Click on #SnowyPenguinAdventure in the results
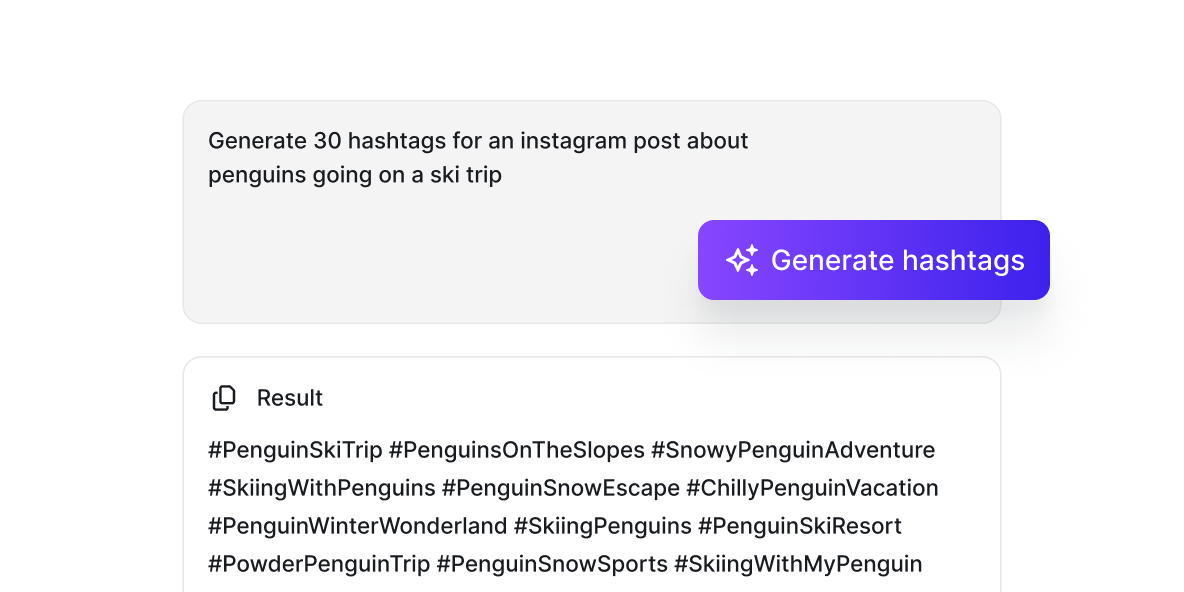This screenshot has height=592, width=1184. (794, 450)
